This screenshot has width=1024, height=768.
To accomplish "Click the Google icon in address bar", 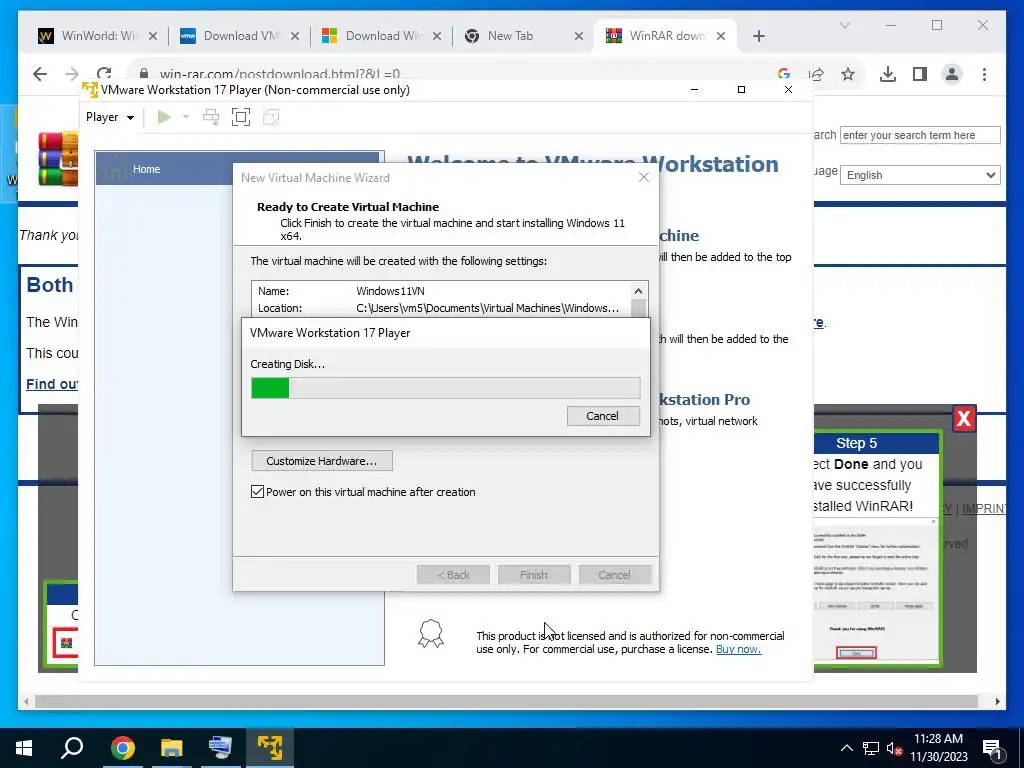I will coord(784,74).
